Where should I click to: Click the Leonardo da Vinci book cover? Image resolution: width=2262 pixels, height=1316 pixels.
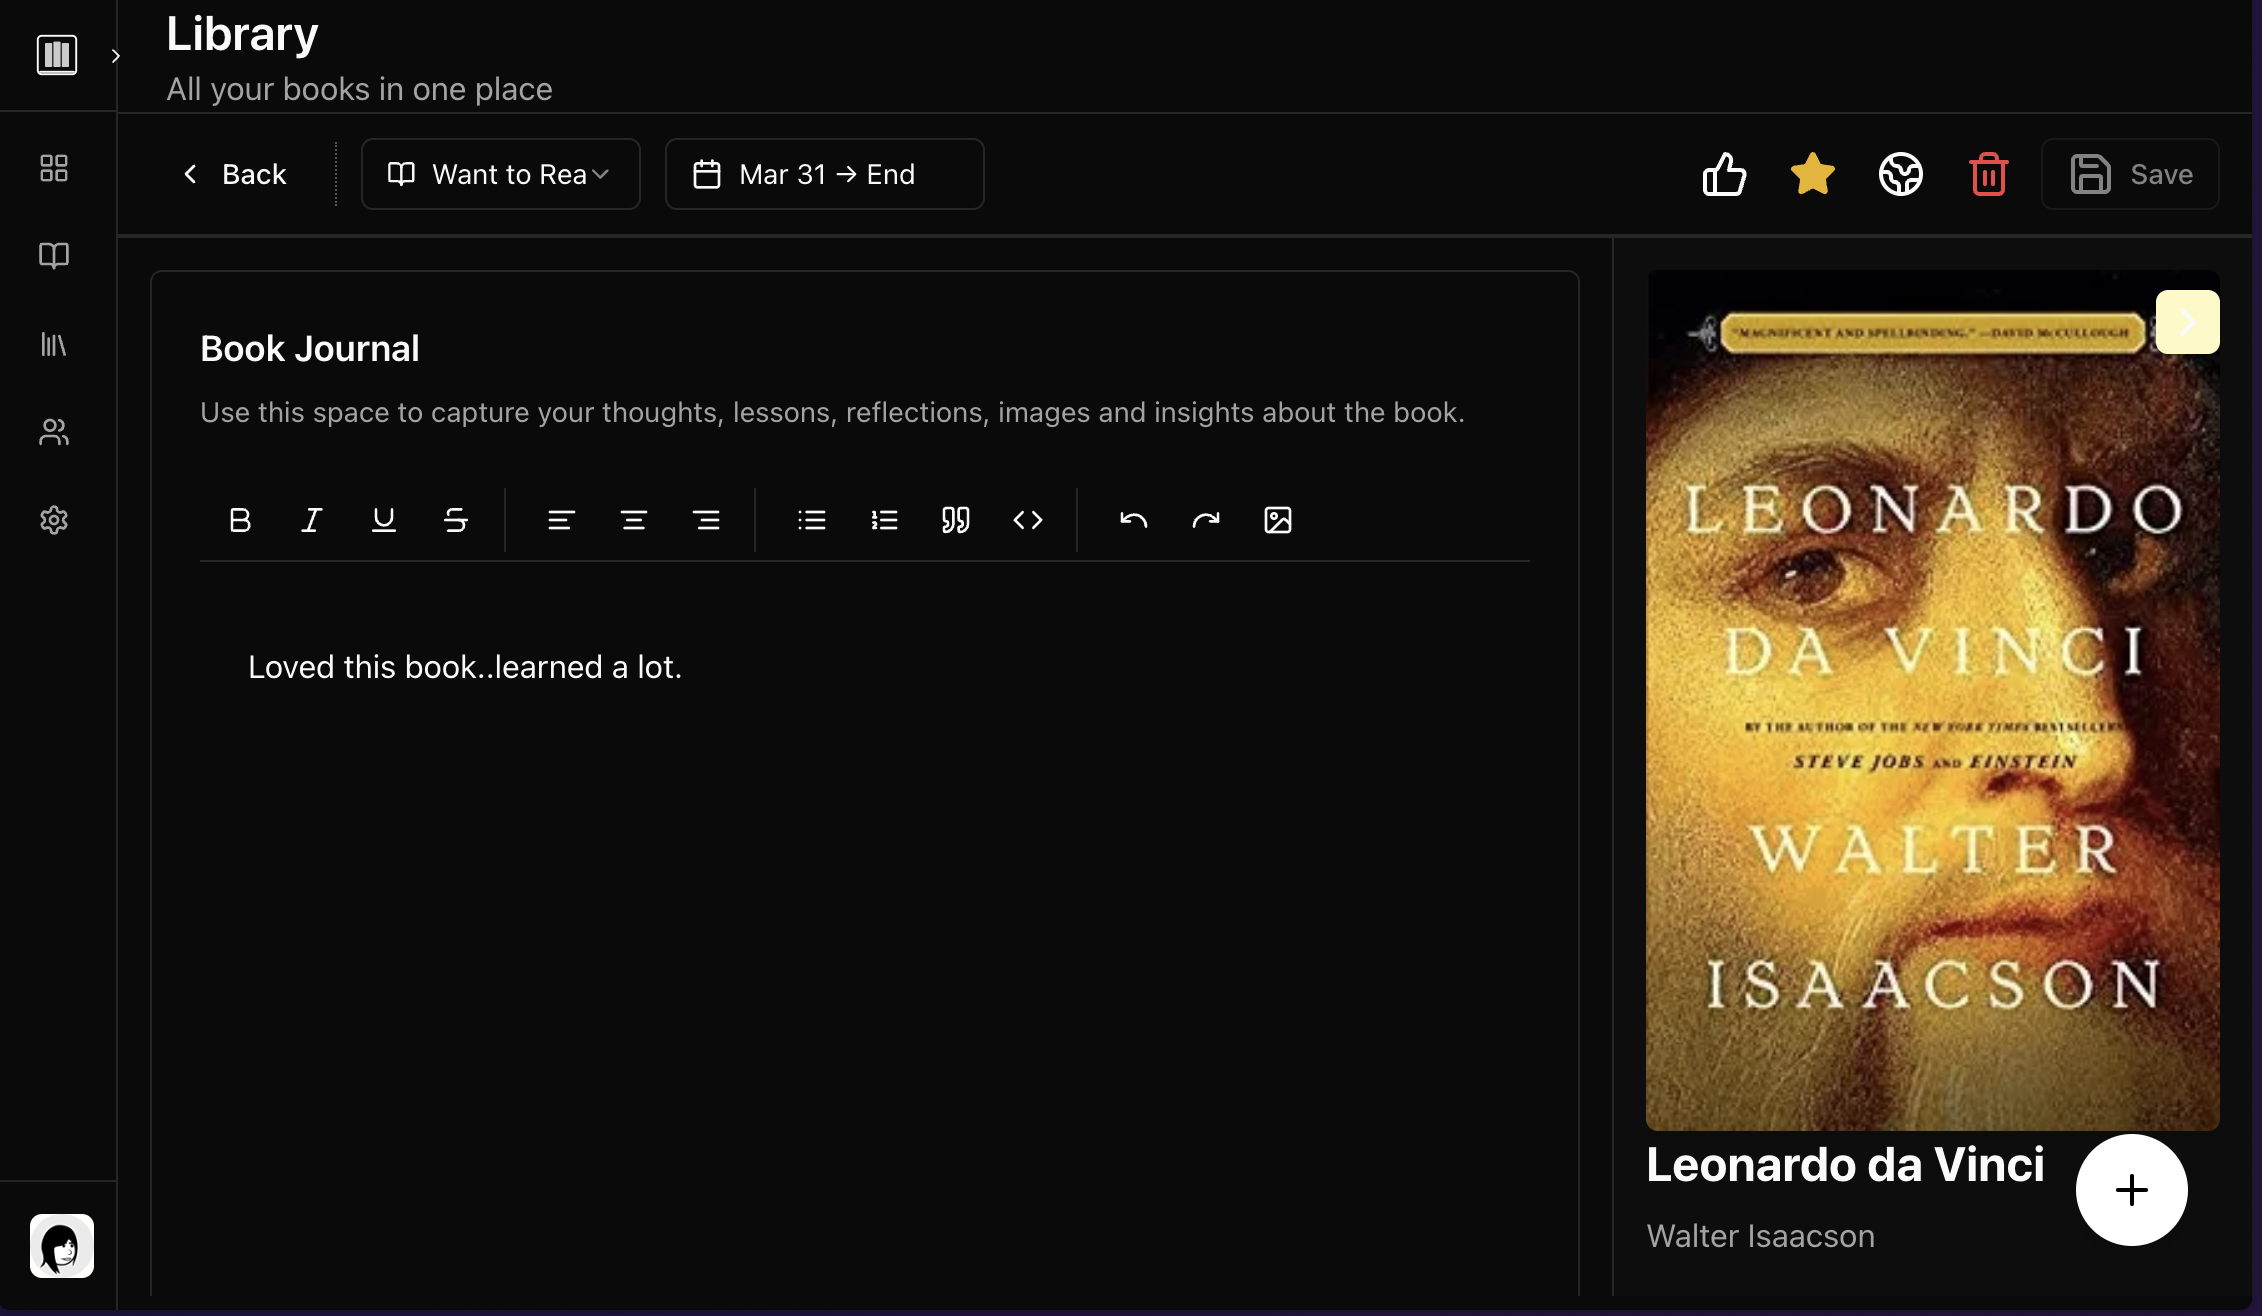tap(1933, 700)
